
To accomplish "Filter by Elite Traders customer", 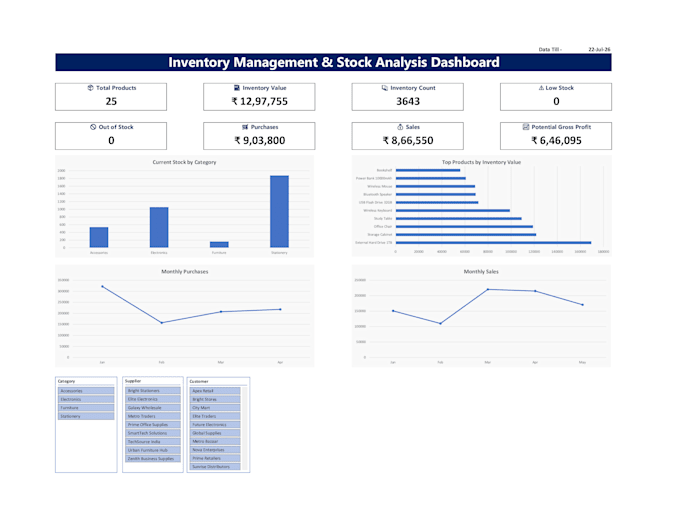I will (215, 416).
